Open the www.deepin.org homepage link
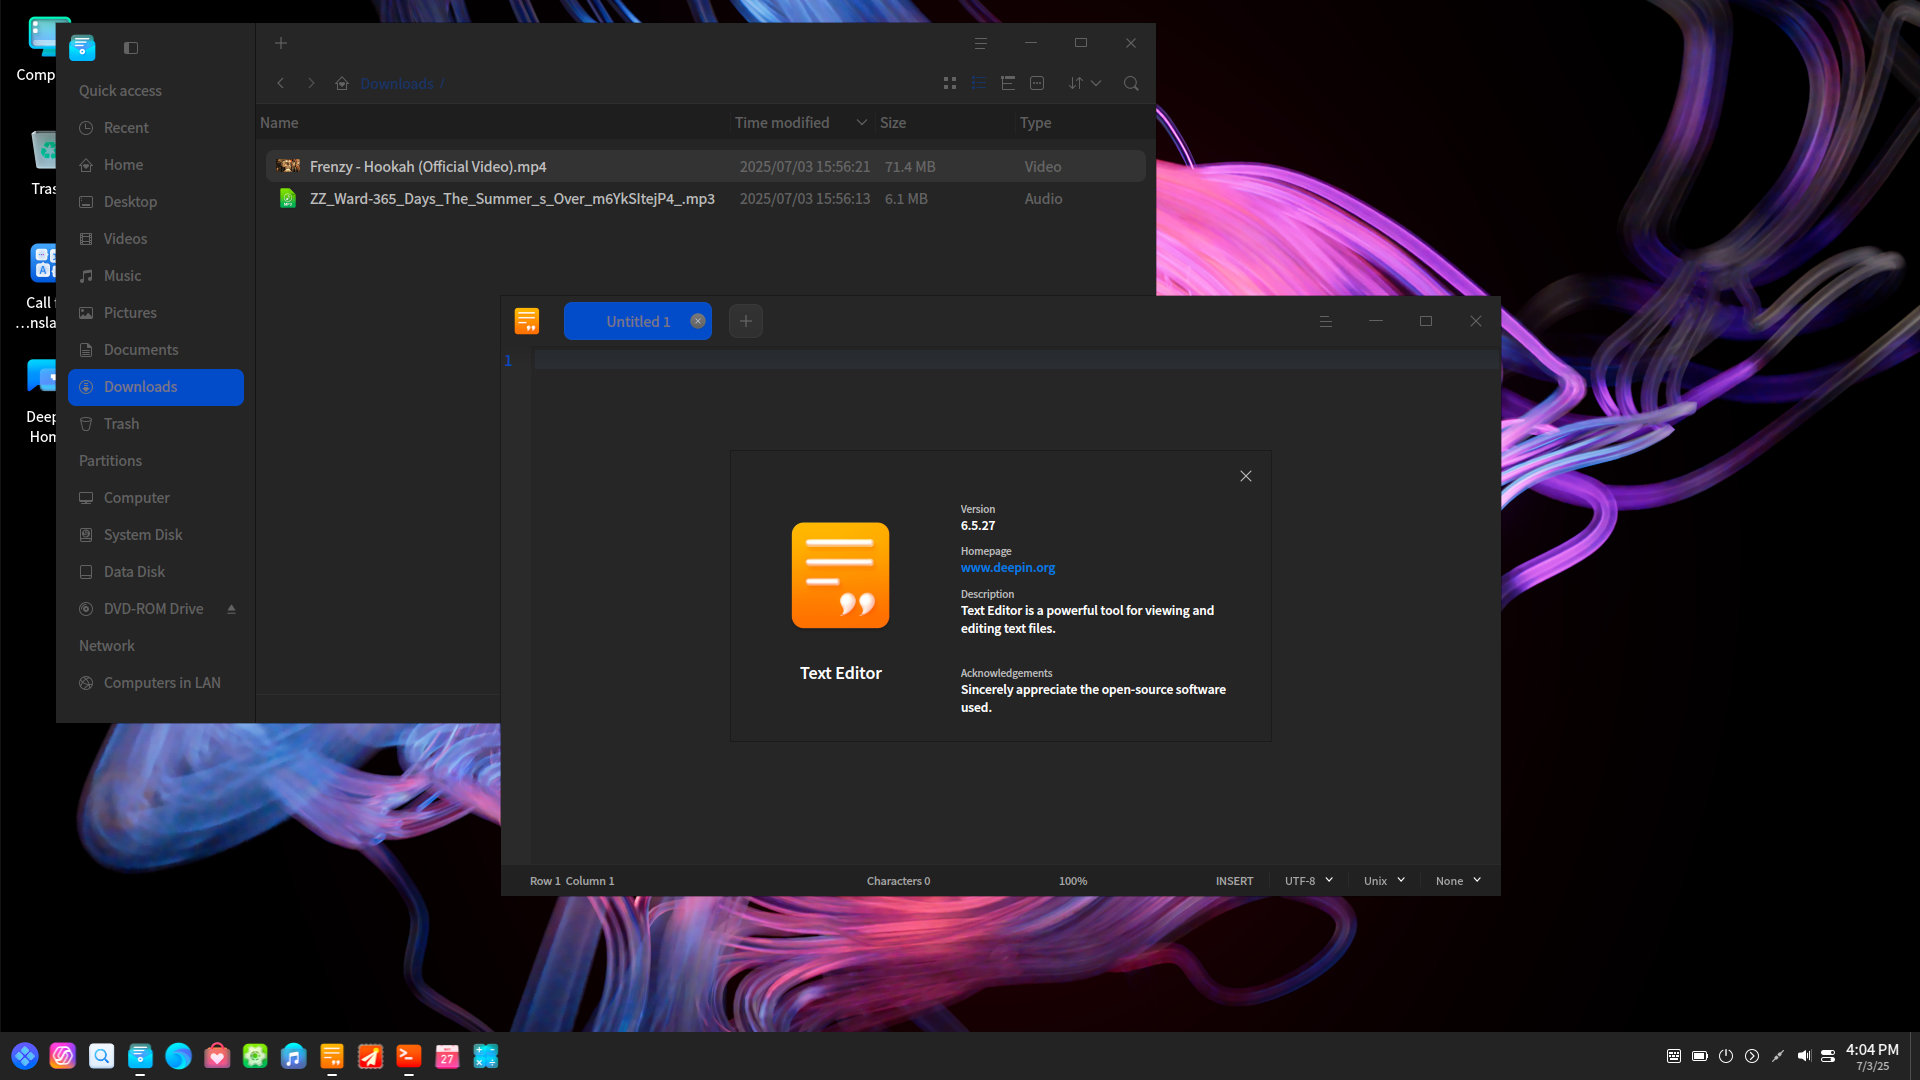 1008,568
